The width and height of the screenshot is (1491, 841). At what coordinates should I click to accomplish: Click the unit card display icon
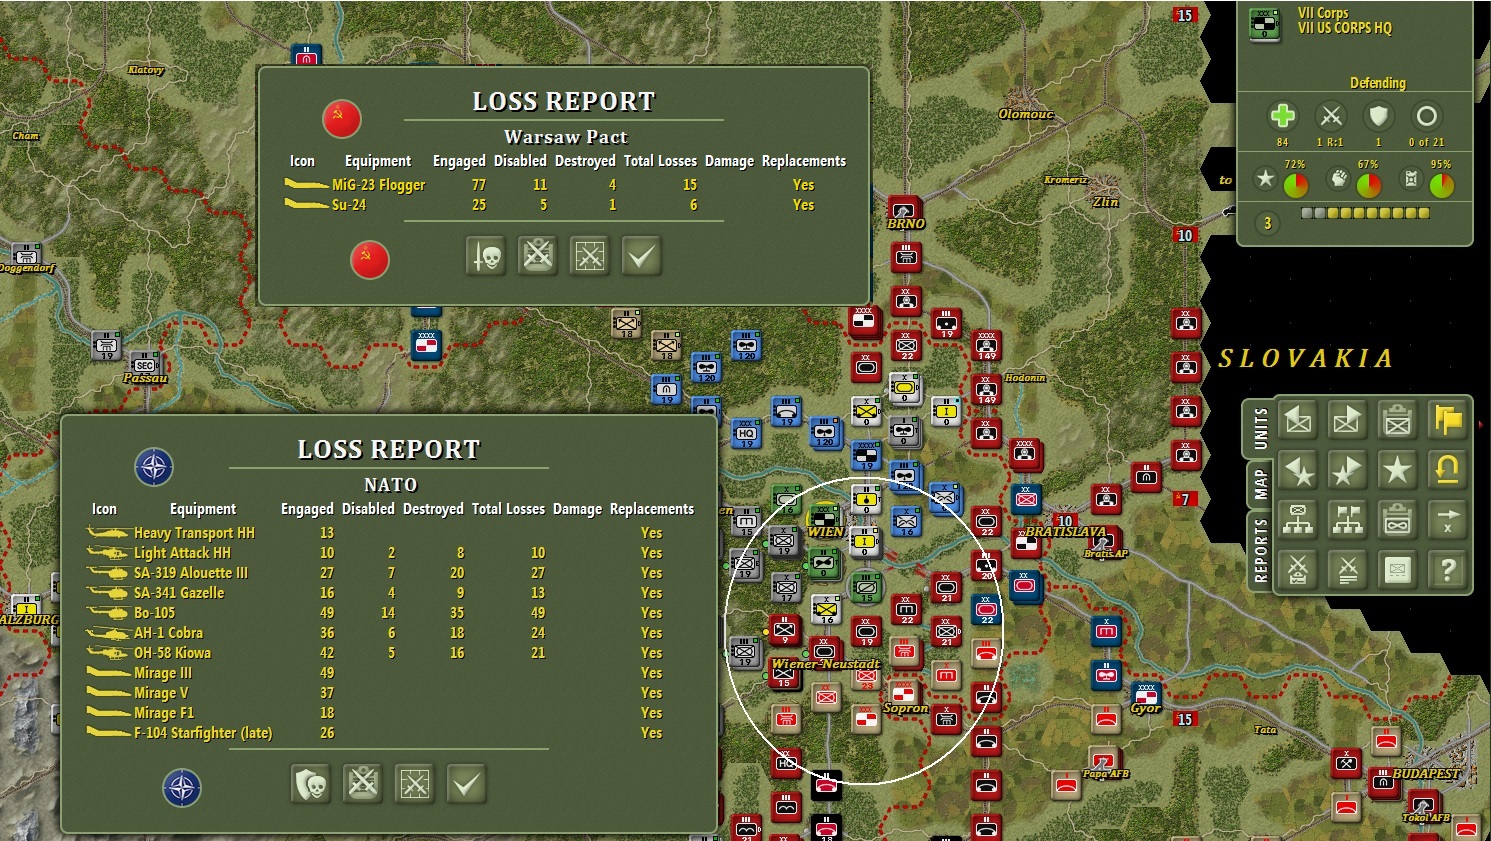coord(1397,570)
